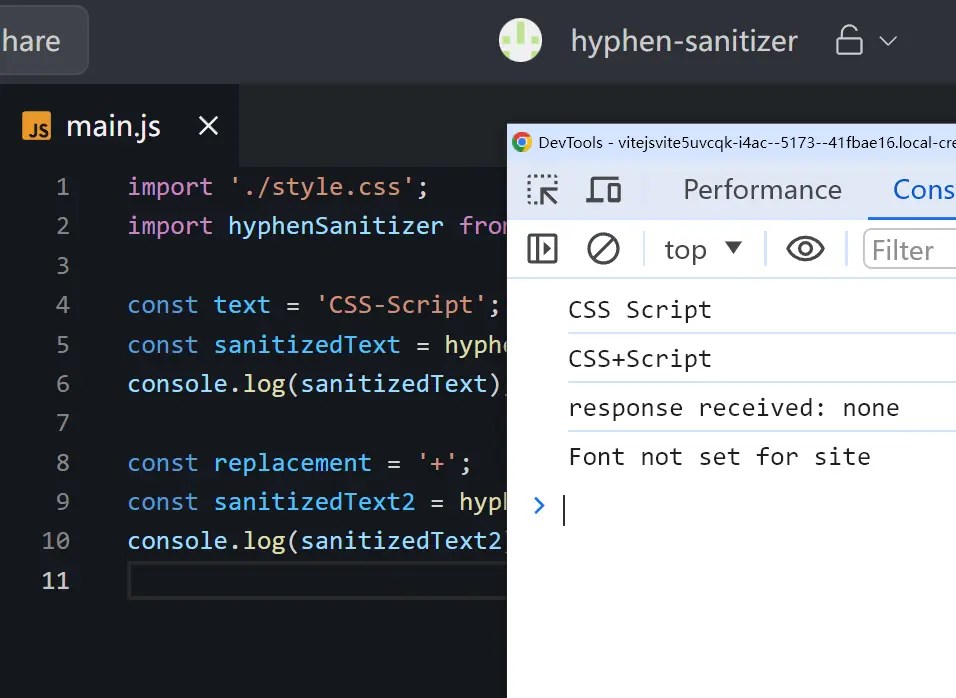956x698 pixels.
Task: Click 'response received: none' console message
Action: (x=733, y=407)
